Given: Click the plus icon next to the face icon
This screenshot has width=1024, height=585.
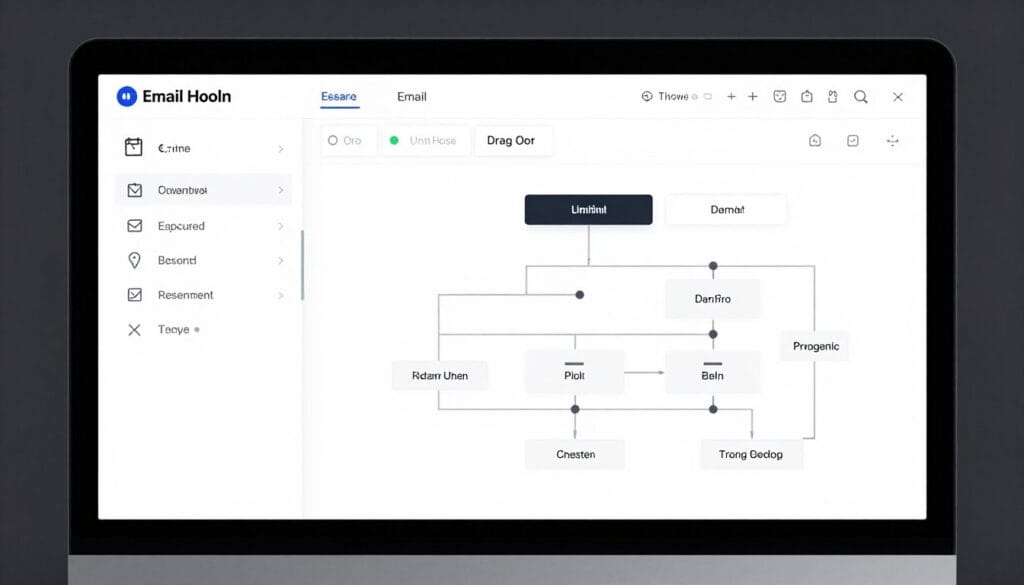Looking at the screenshot, I should [752, 97].
